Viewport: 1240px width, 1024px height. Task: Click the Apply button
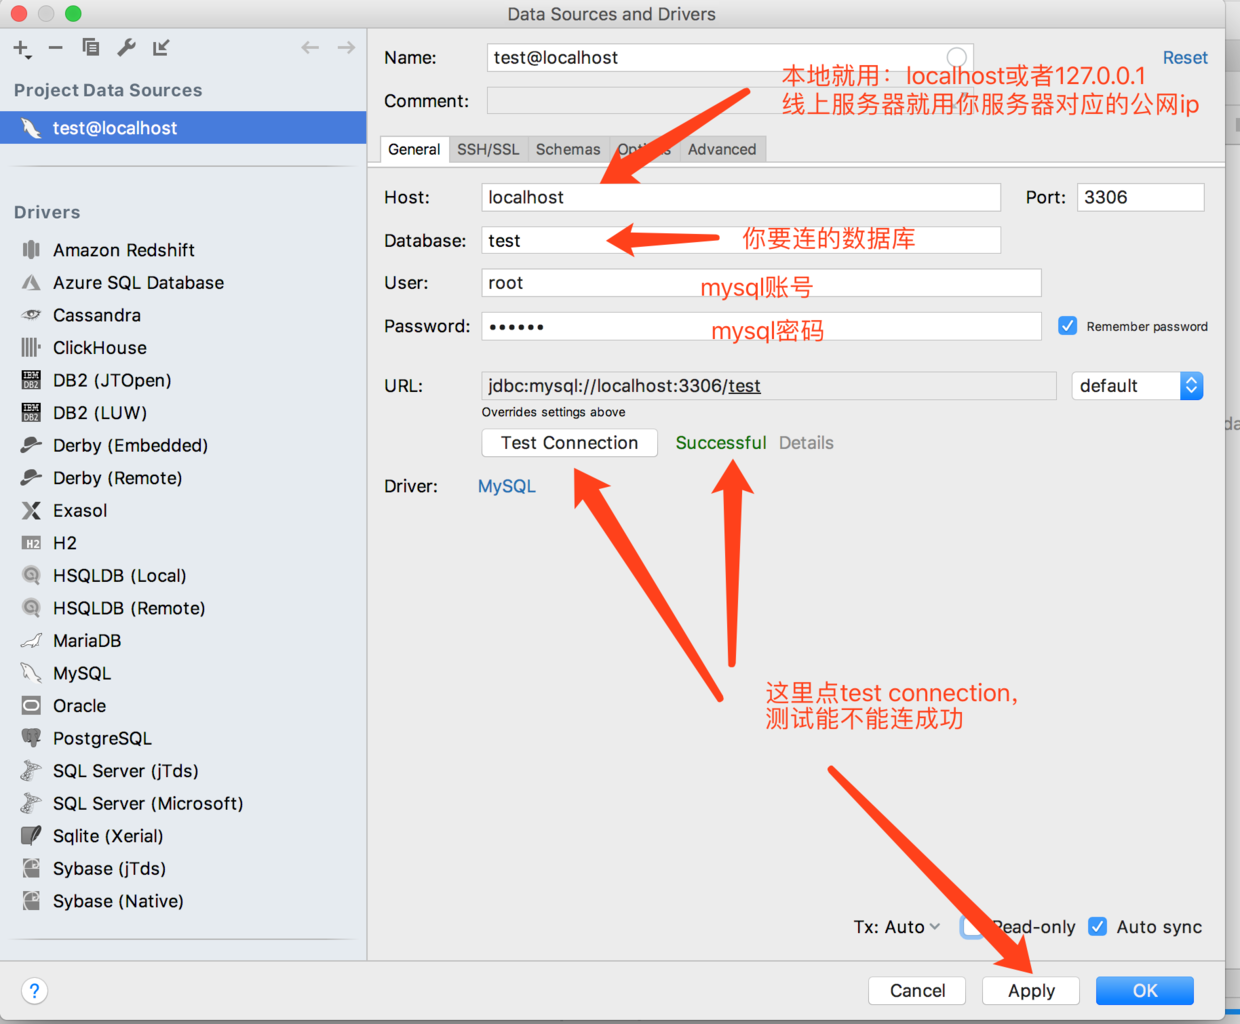pyautogui.click(x=1031, y=990)
